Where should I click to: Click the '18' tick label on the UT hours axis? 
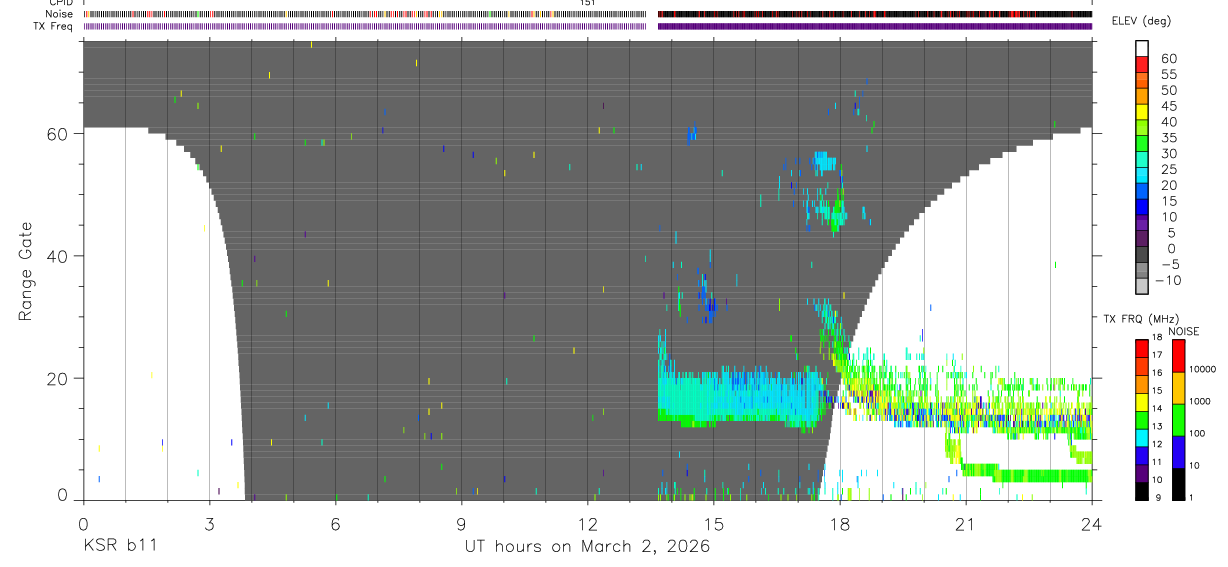840,523
